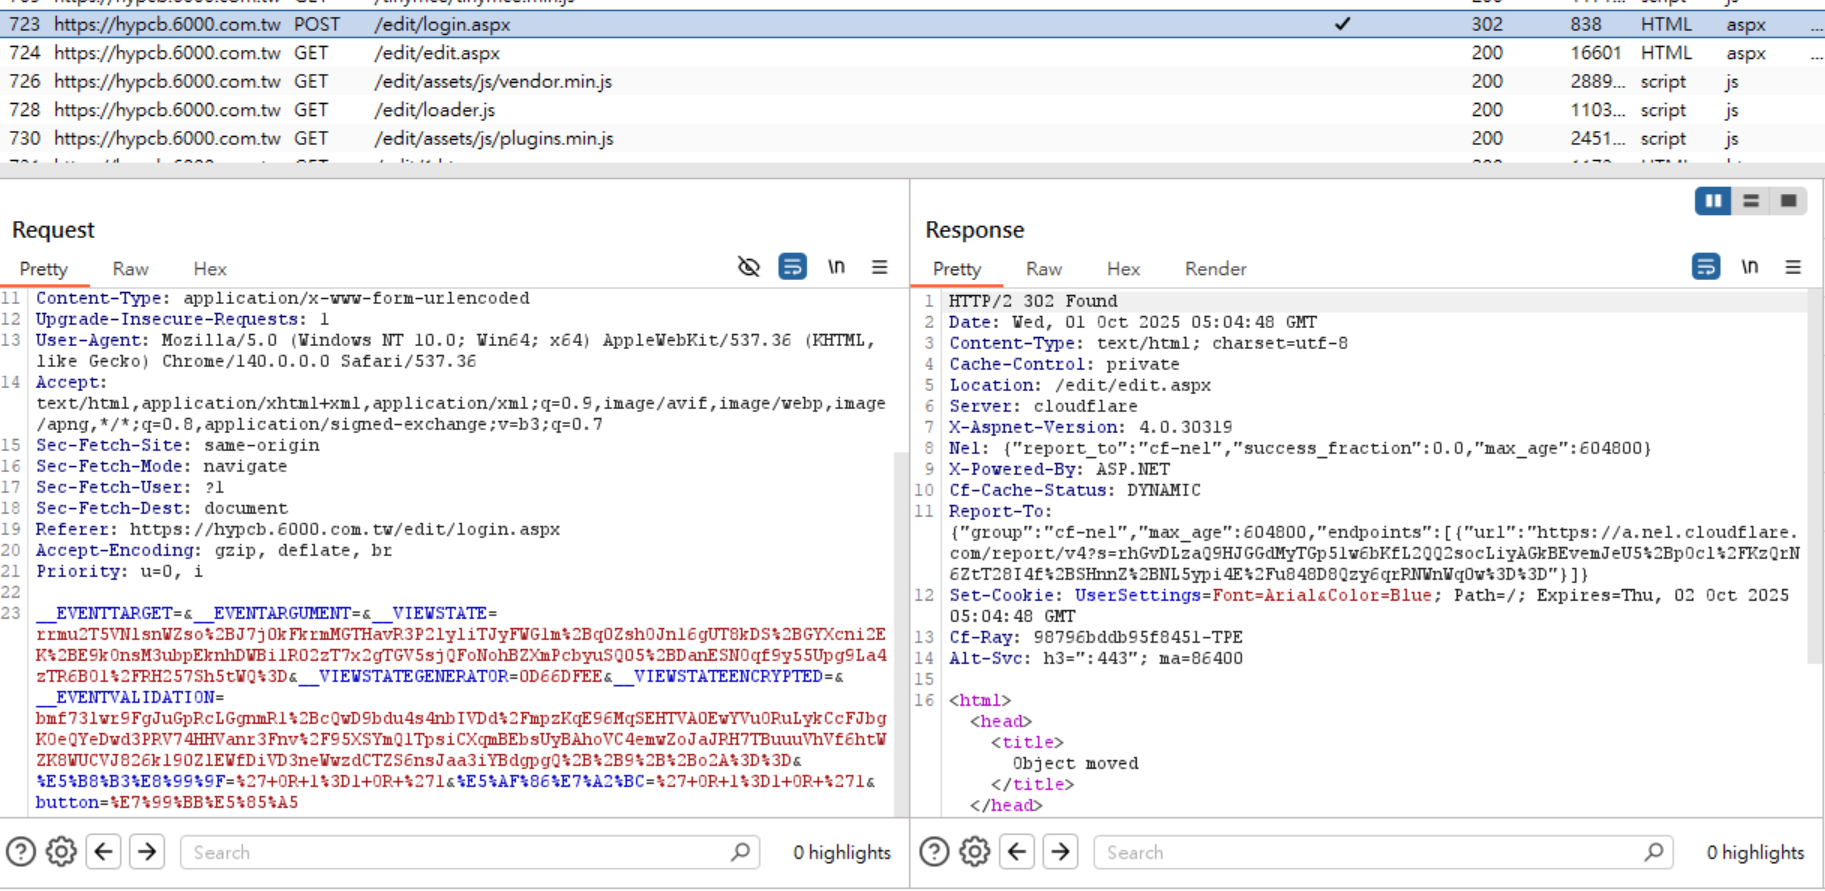Click the Location header in Response

(x=1080, y=385)
